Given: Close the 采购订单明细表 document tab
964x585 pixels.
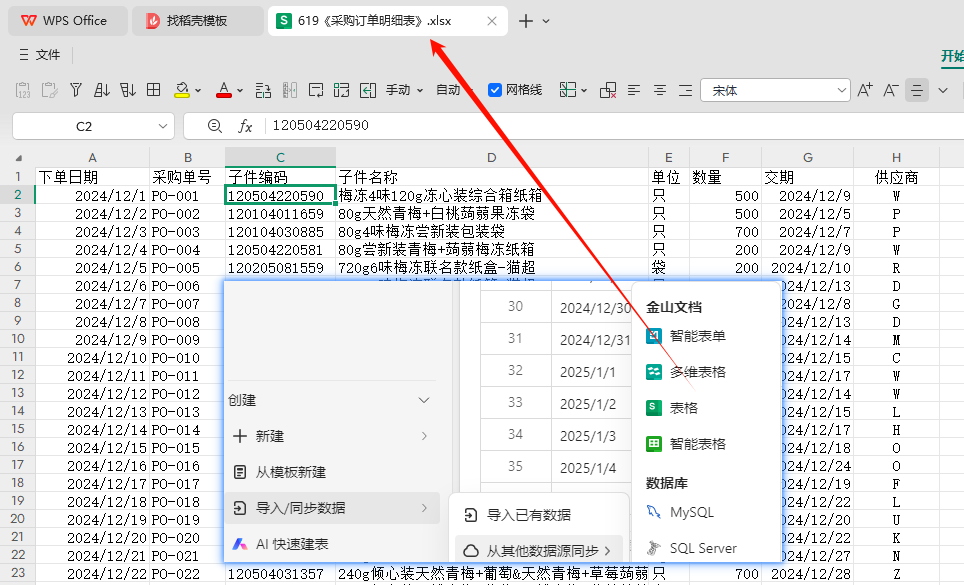Looking at the screenshot, I should pos(492,21).
